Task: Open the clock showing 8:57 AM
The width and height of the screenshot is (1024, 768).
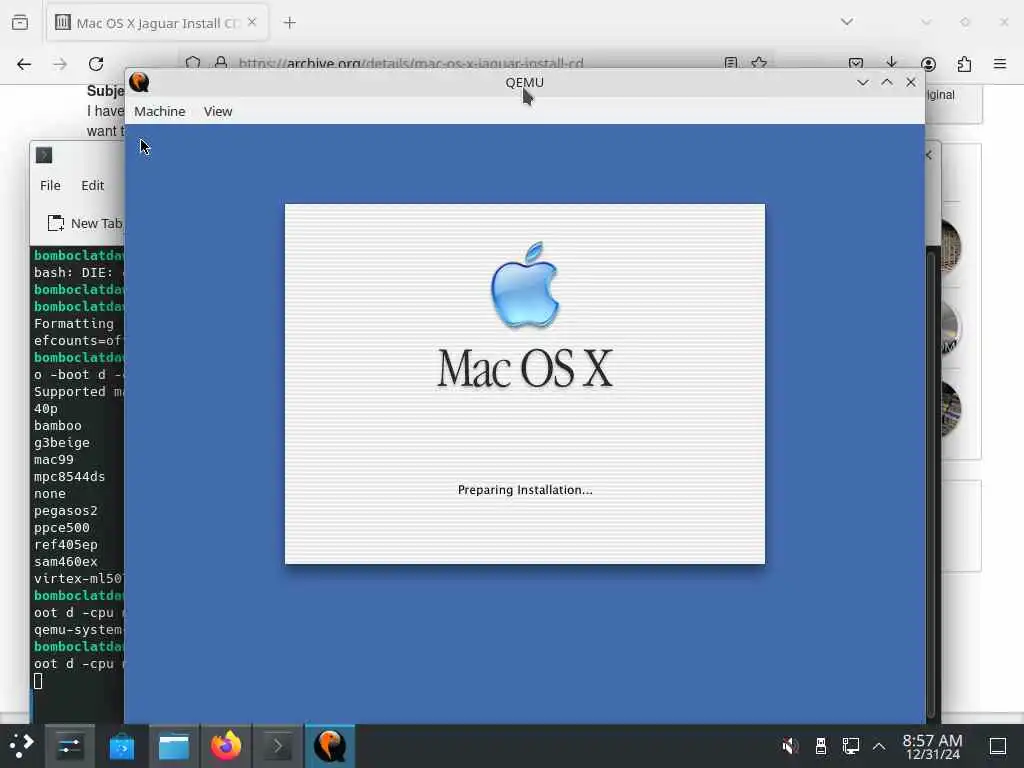Action: tap(933, 746)
